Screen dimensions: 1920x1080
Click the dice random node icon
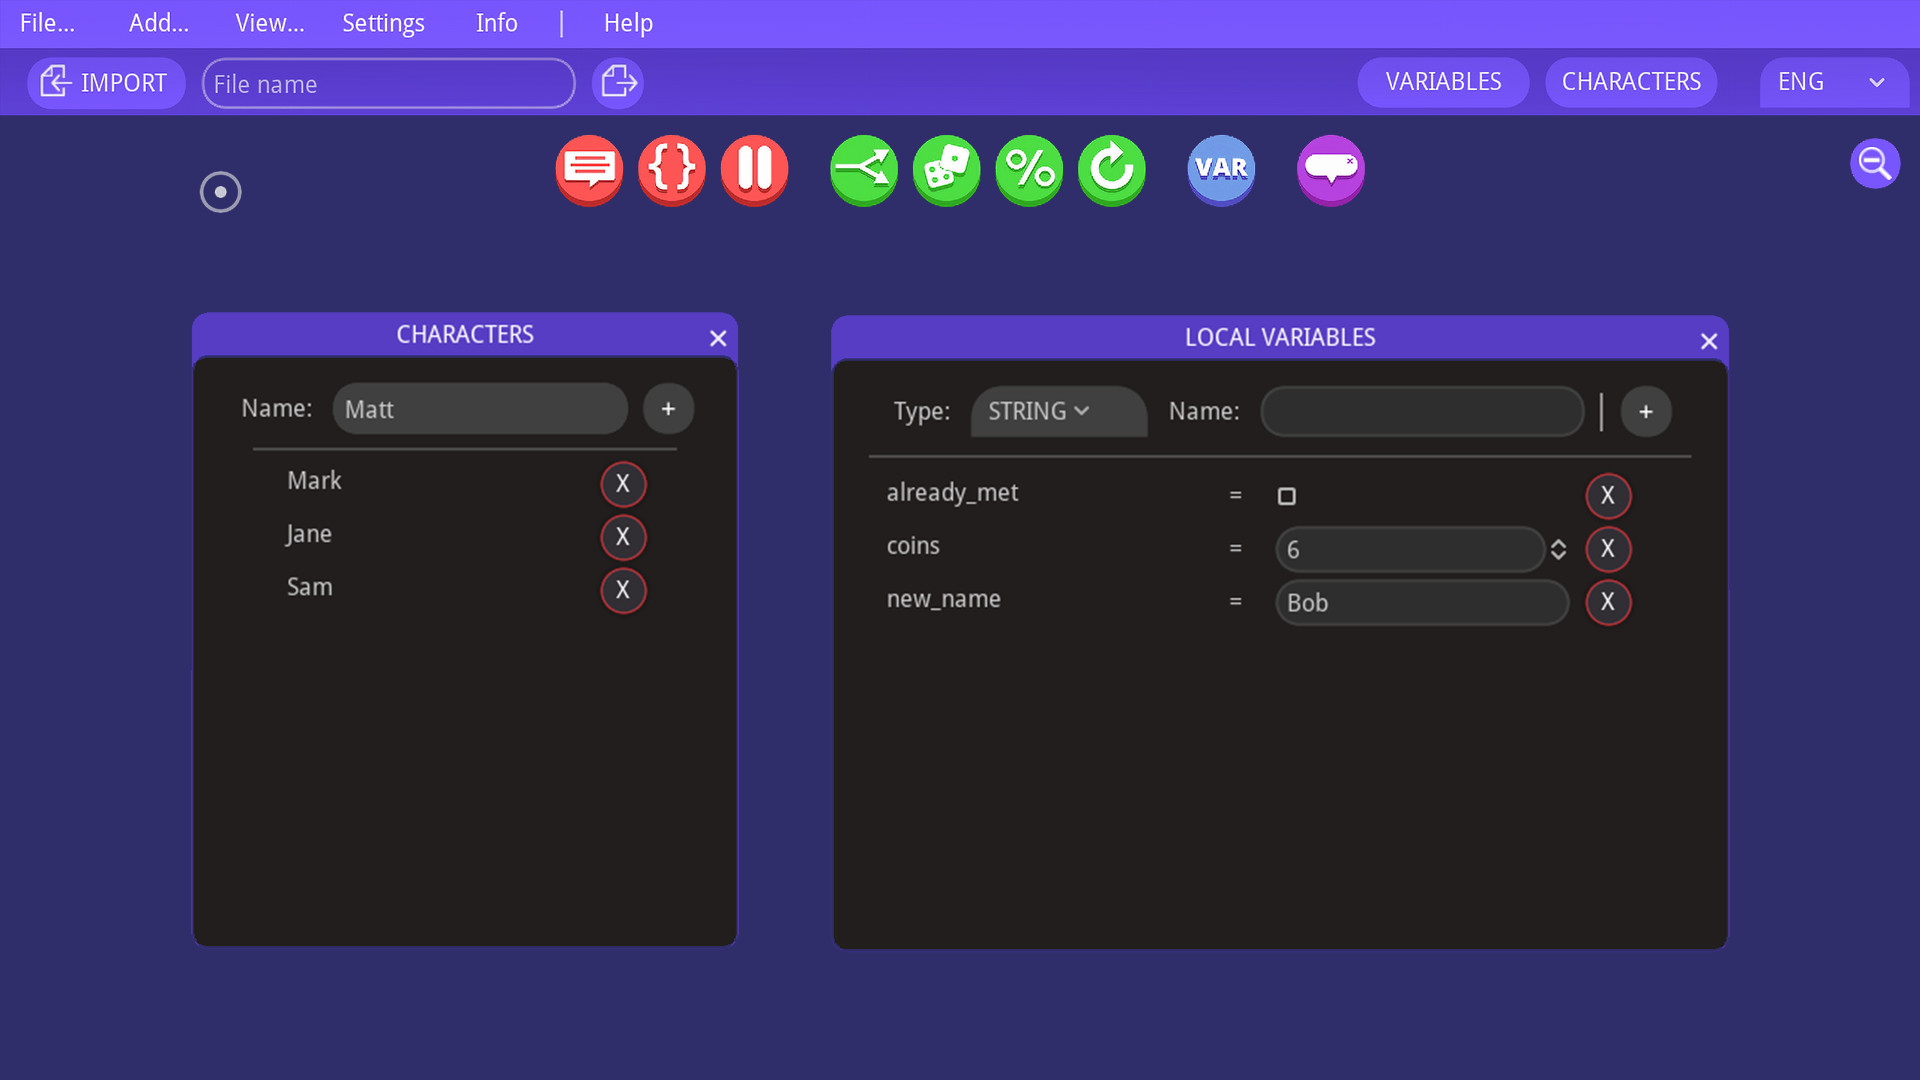click(x=946, y=170)
